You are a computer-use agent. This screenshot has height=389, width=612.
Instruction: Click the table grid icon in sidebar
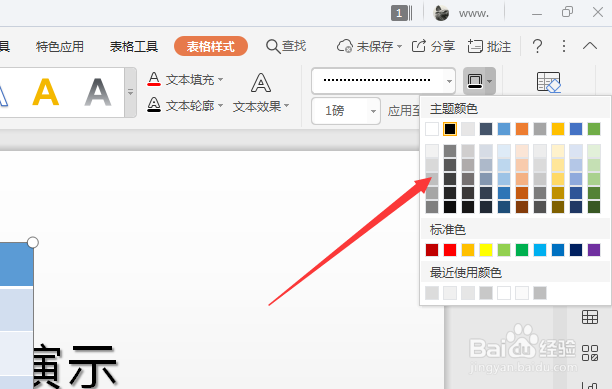tap(590, 317)
